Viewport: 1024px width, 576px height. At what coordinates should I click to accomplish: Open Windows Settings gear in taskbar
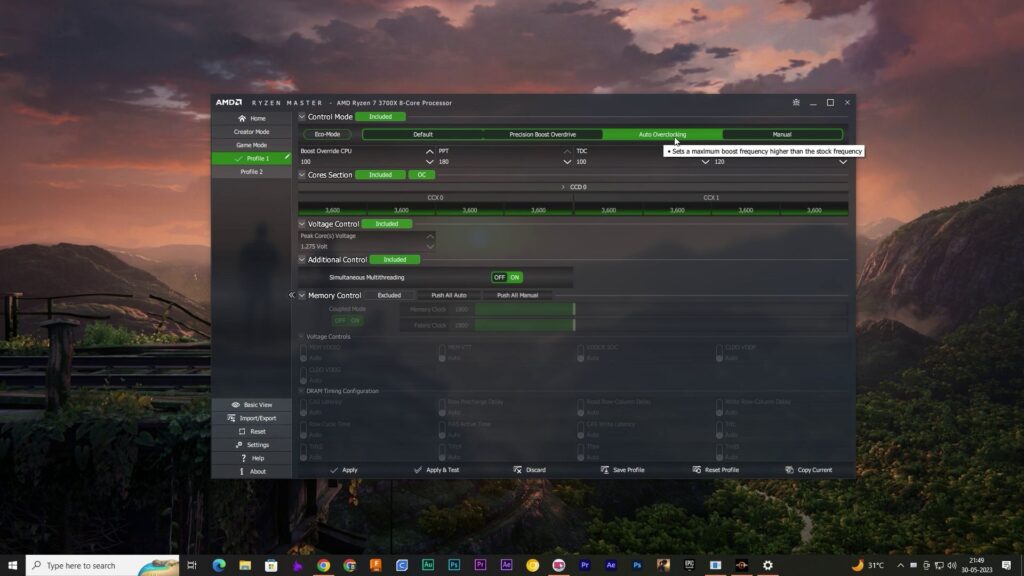point(767,565)
